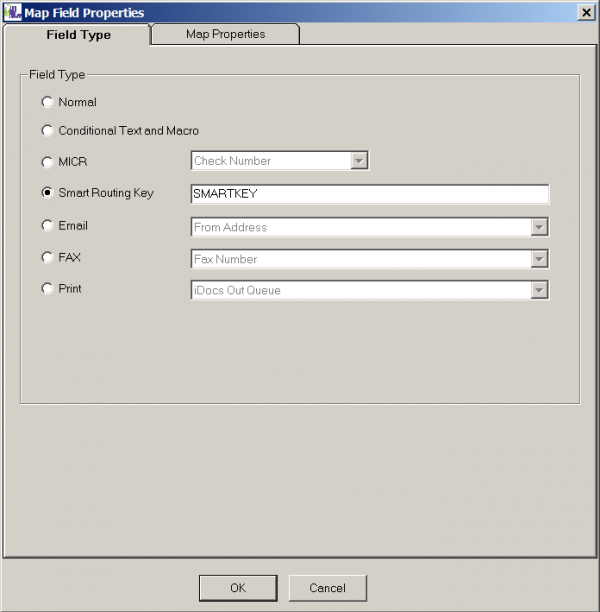Image resolution: width=600 pixels, height=612 pixels.
Task: Choose the Conditional Text and Macro option
Action: [47, 131]
